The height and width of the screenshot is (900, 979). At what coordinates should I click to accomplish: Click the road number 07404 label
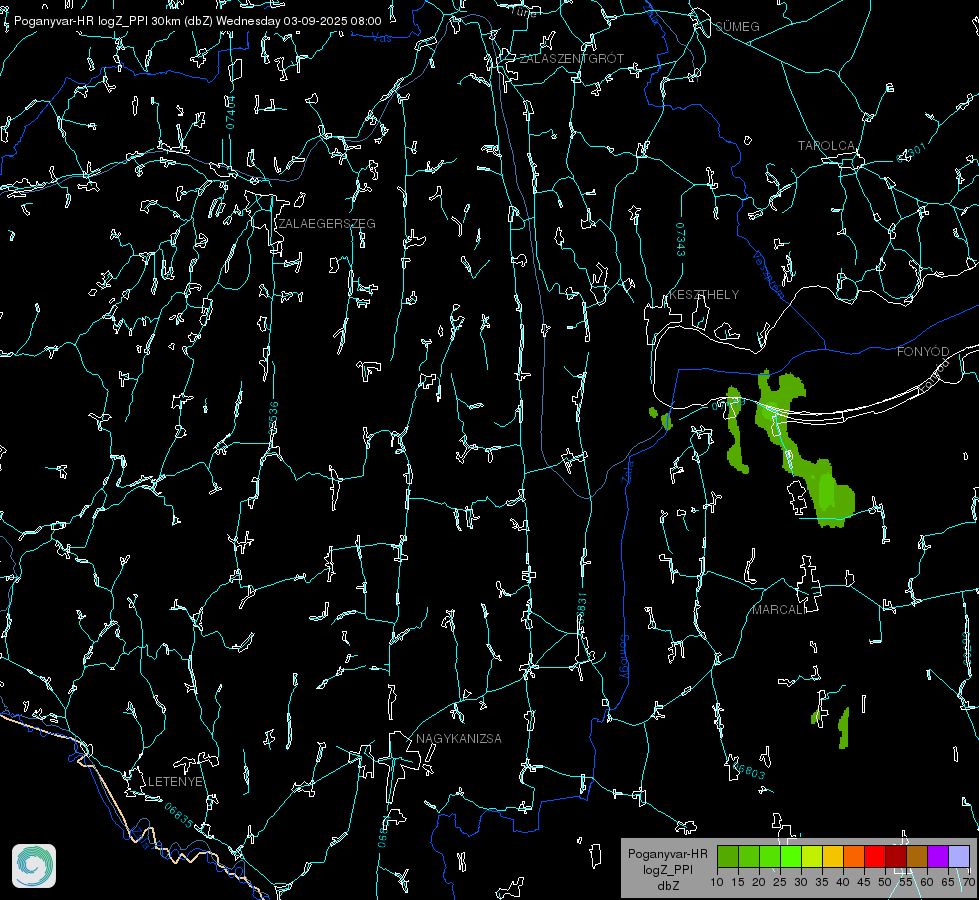pos(230,112)
